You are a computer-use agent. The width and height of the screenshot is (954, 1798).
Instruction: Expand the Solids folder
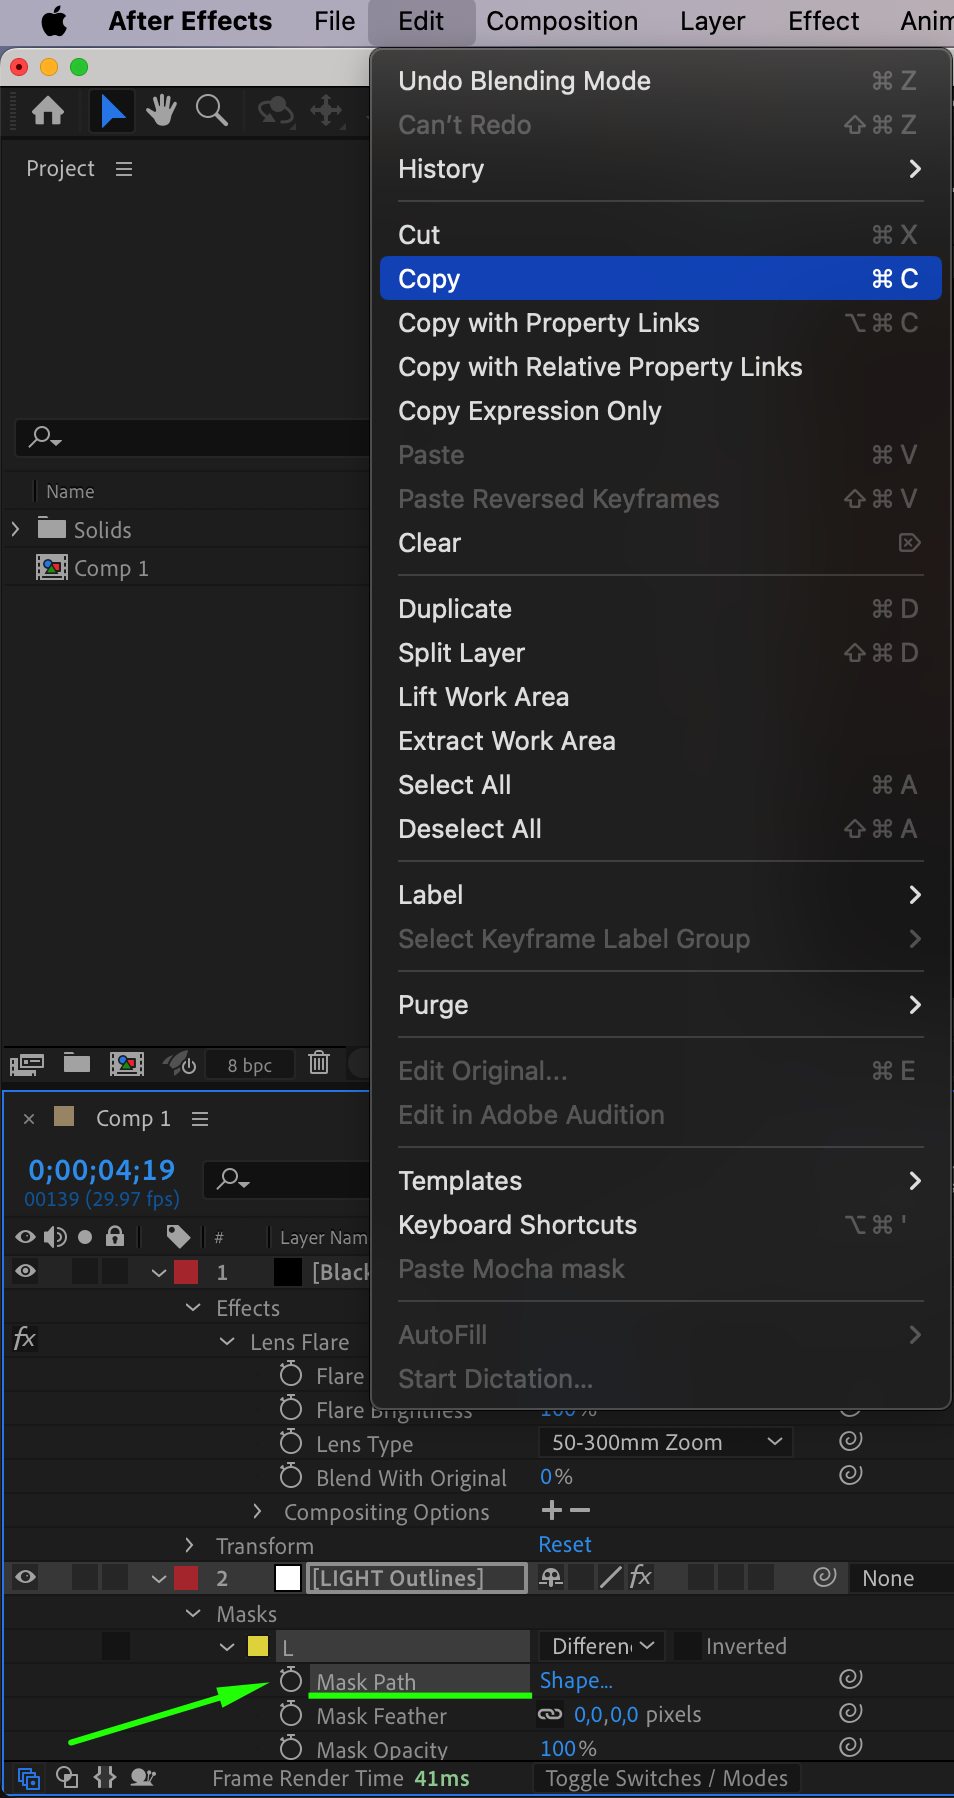click(x=15, y=529)
